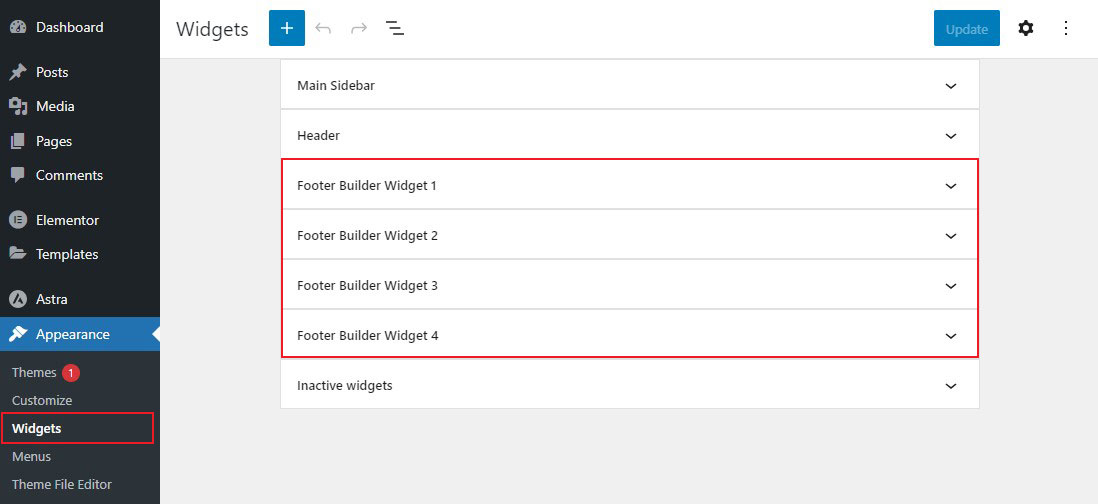Image resolution: width=1098 pixels, height=504 pixels.
Task: Select Customize under Appearance
Action: pos(42,400)
